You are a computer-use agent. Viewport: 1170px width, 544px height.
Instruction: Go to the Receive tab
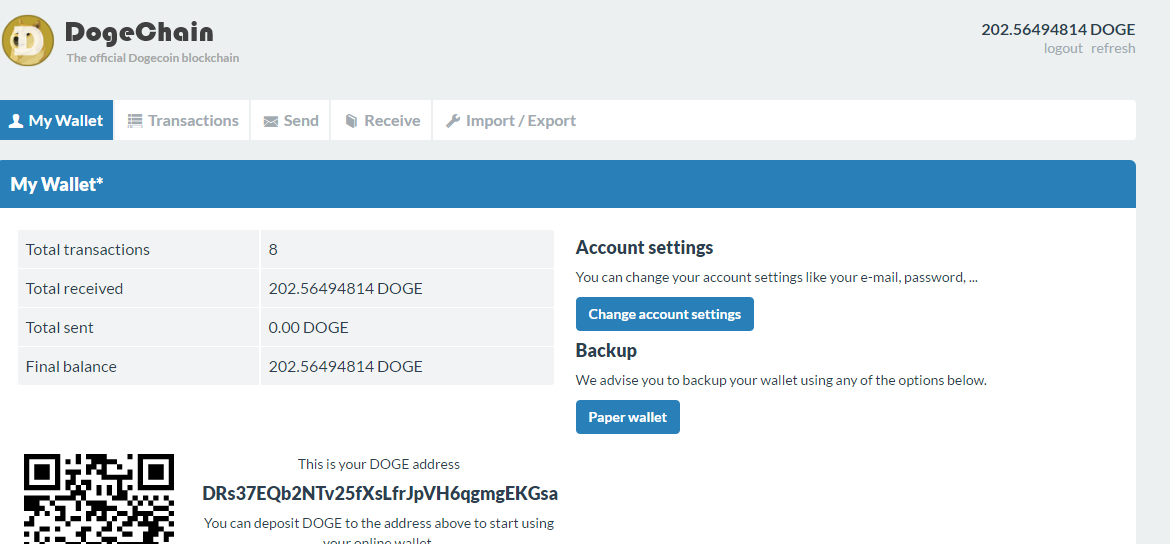(382, 120)
